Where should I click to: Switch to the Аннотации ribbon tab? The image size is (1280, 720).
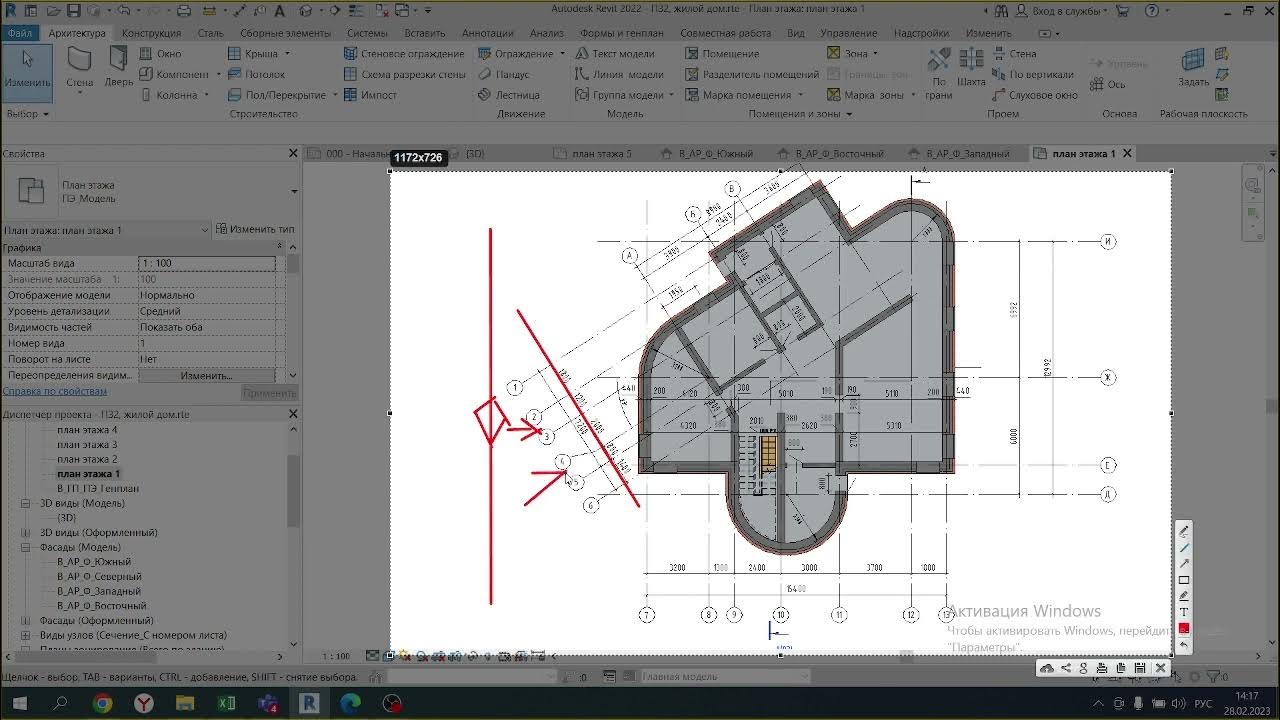click(488, 33)
